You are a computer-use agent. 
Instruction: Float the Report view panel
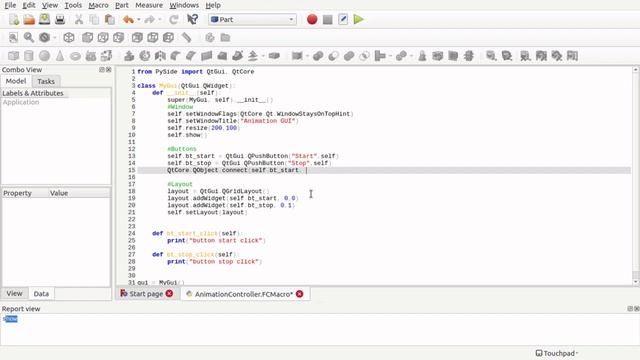pos(630,309)
